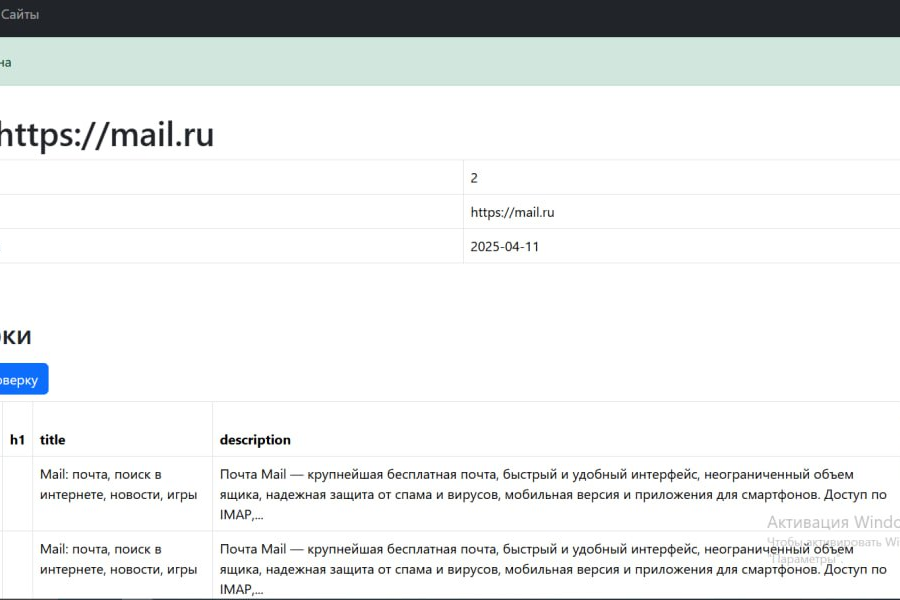Open the Сайты navigation link
The height and width of the screenshot is (600, 900).
pyautogui.click(x=20, y=14)
